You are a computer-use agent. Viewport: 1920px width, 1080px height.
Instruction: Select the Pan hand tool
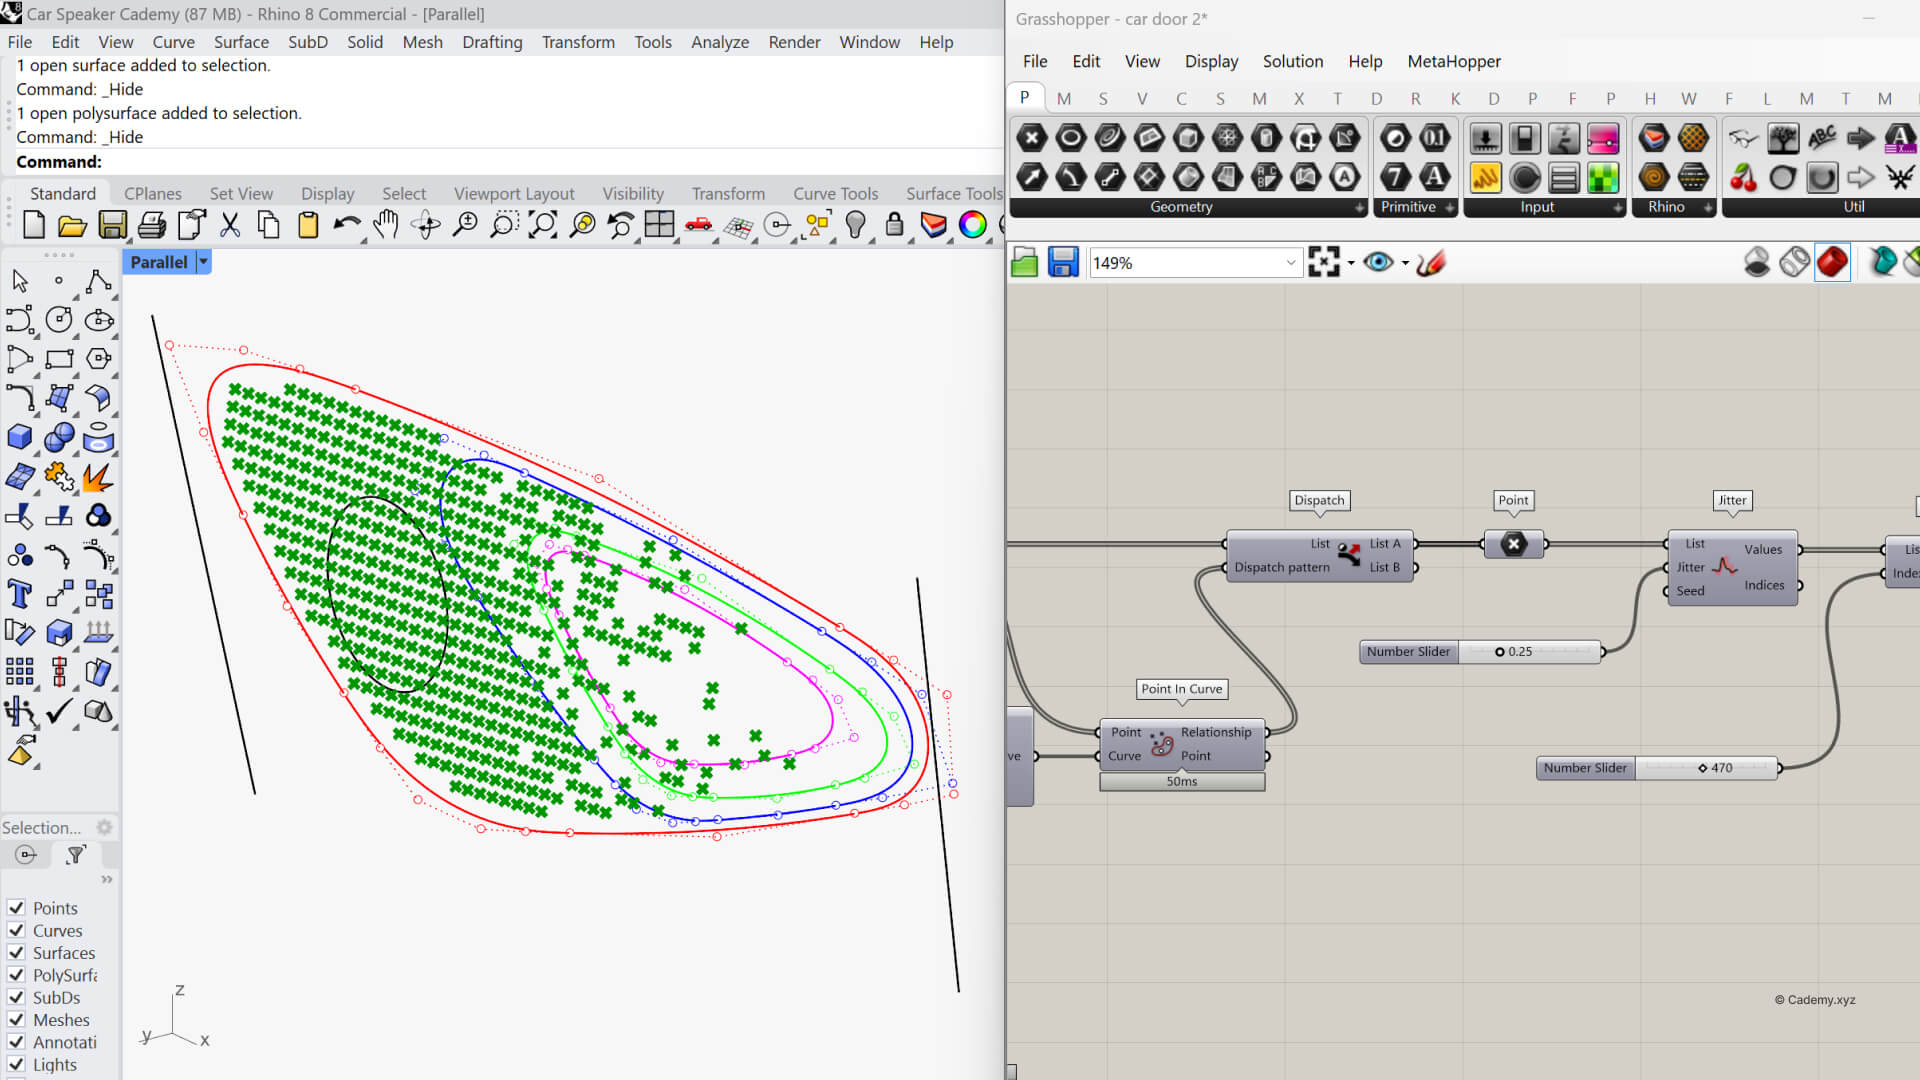click(386, 225)
